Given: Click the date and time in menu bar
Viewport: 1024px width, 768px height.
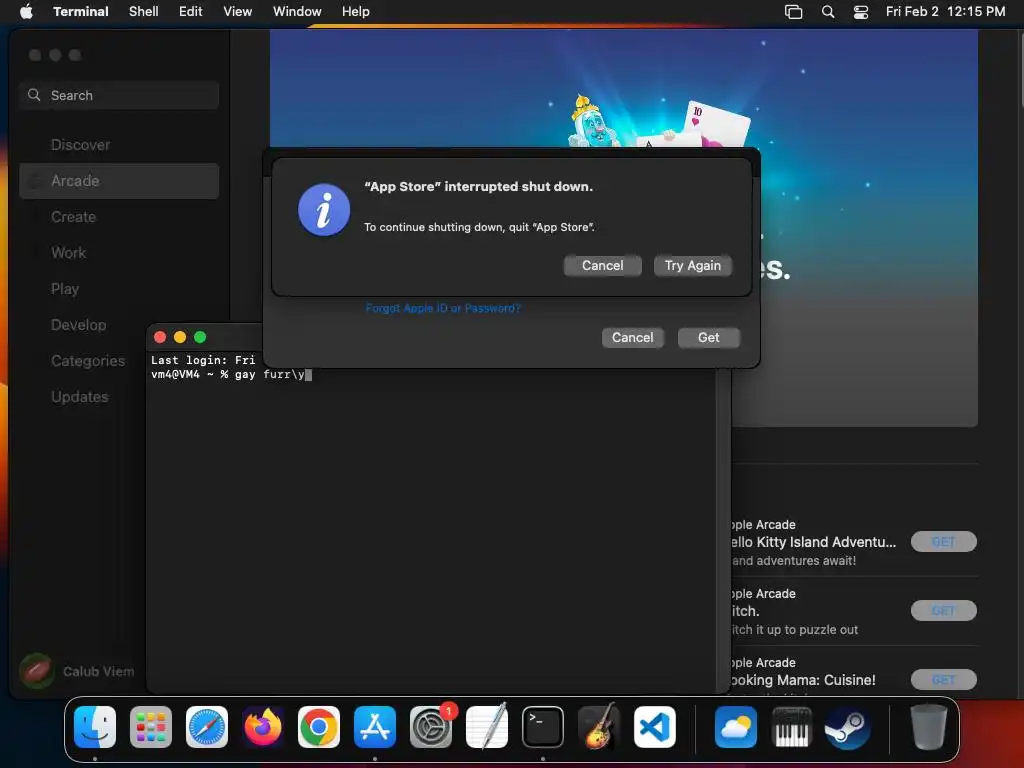Looking at the screenshot, I should coord(945,11).
